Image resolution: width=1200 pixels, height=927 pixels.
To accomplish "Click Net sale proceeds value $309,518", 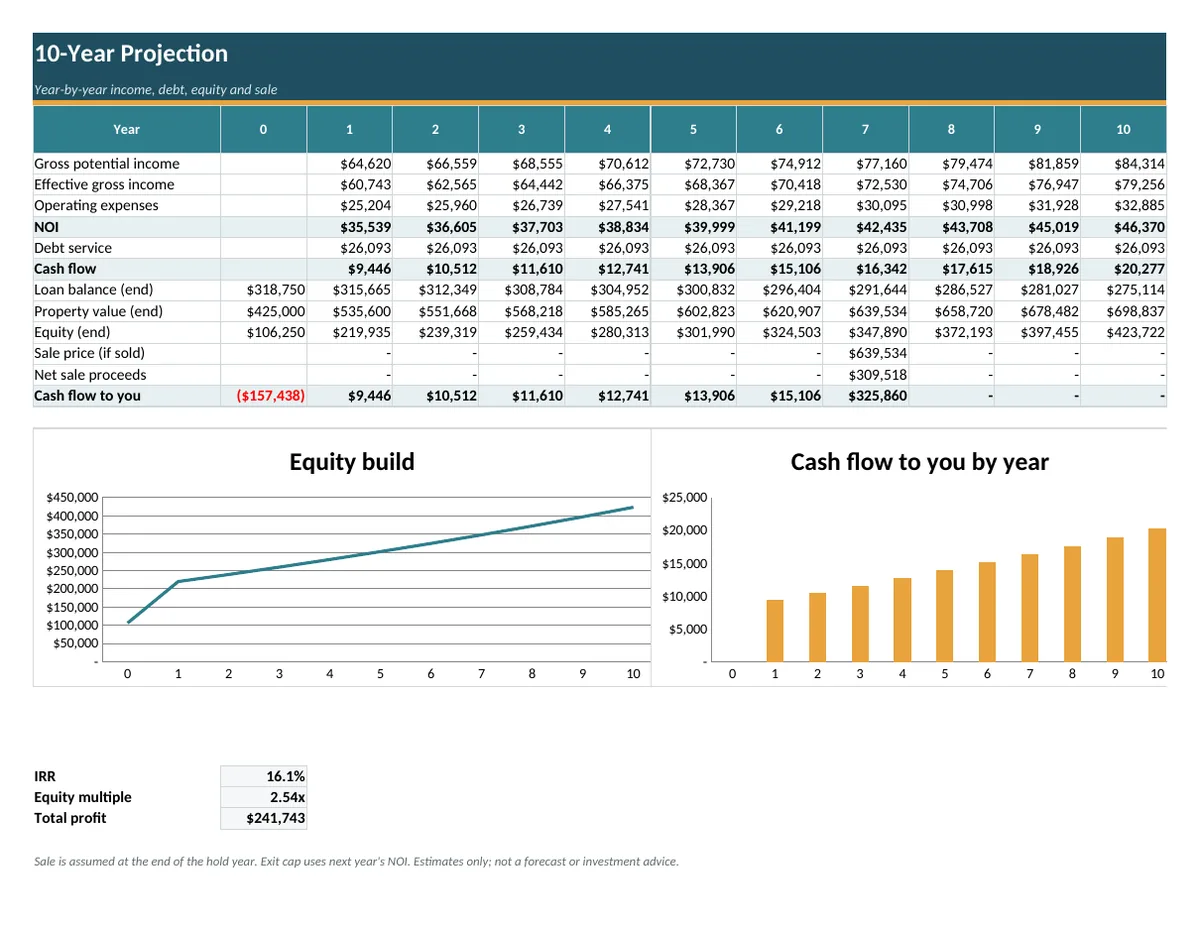I will point(866,375).
